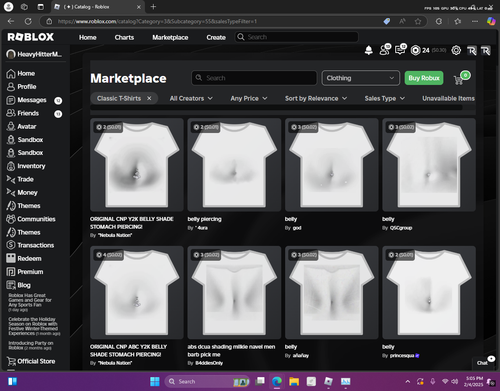This screenshot has height=391, width=500.
Task: Open ORIGINAL CNP ABC Y2K BELLY shirt thumbnail
Action: tap(137, 293)
